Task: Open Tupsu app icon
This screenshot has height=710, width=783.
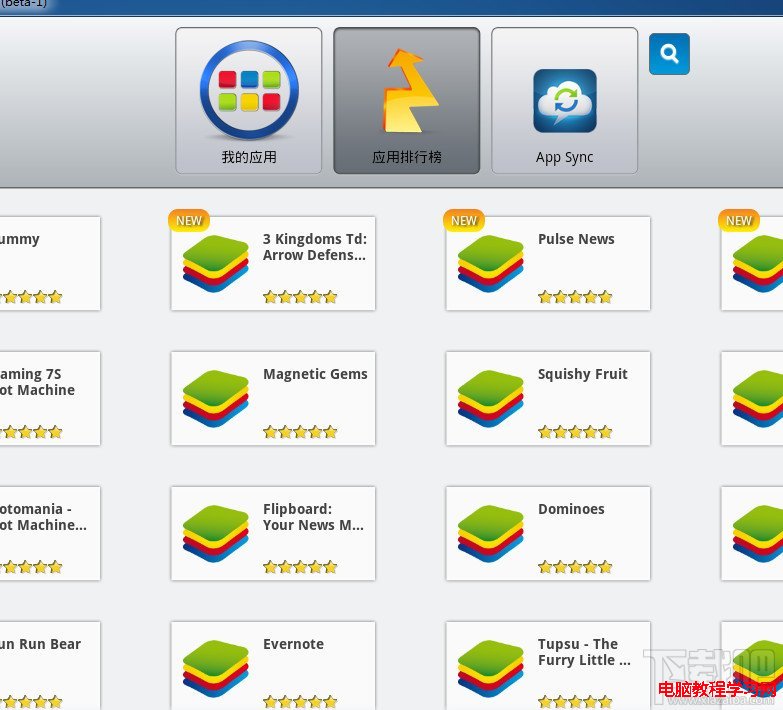Action: [491, 668]
